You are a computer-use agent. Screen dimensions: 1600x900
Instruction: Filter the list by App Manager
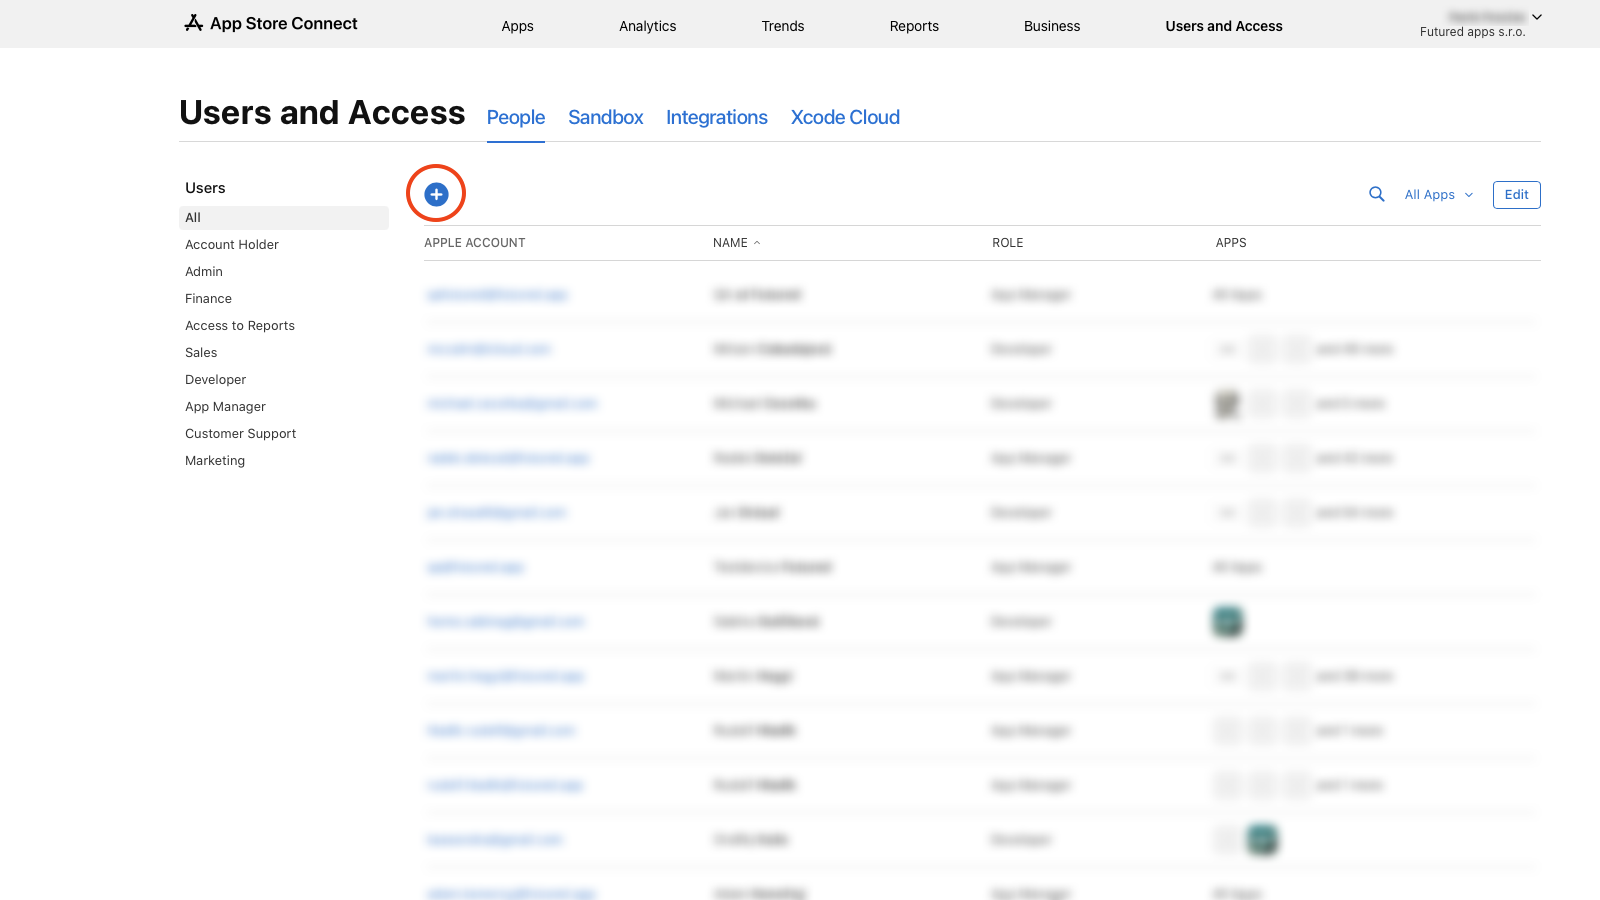[x=225, y=407]
